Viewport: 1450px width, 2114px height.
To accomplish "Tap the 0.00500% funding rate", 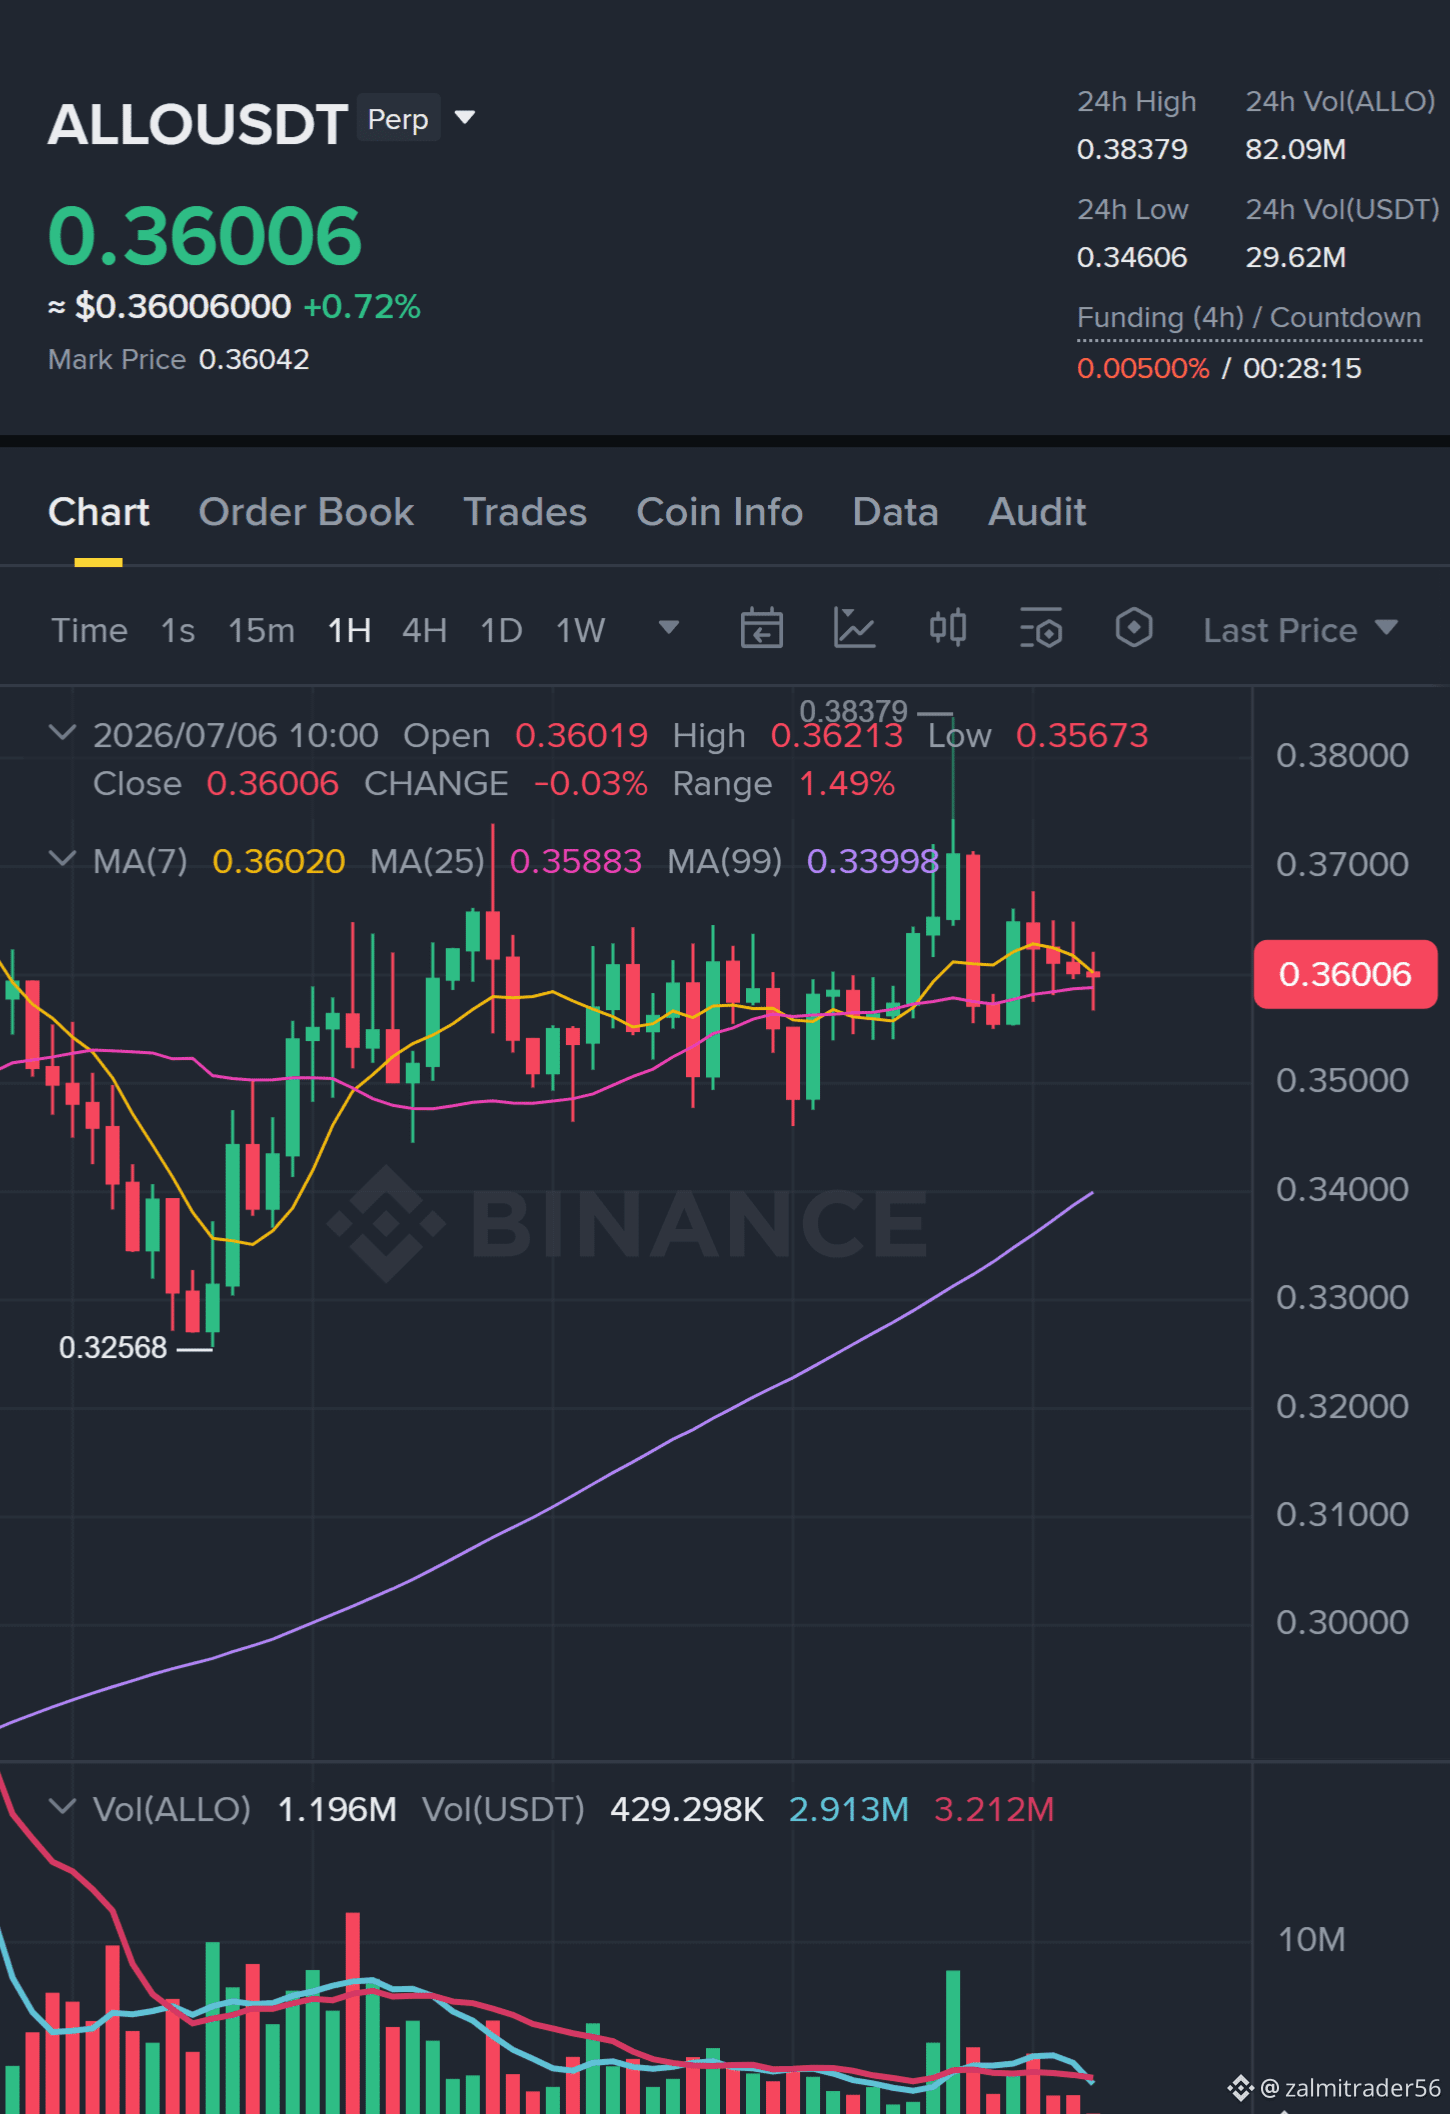I will click(1143, 368).
